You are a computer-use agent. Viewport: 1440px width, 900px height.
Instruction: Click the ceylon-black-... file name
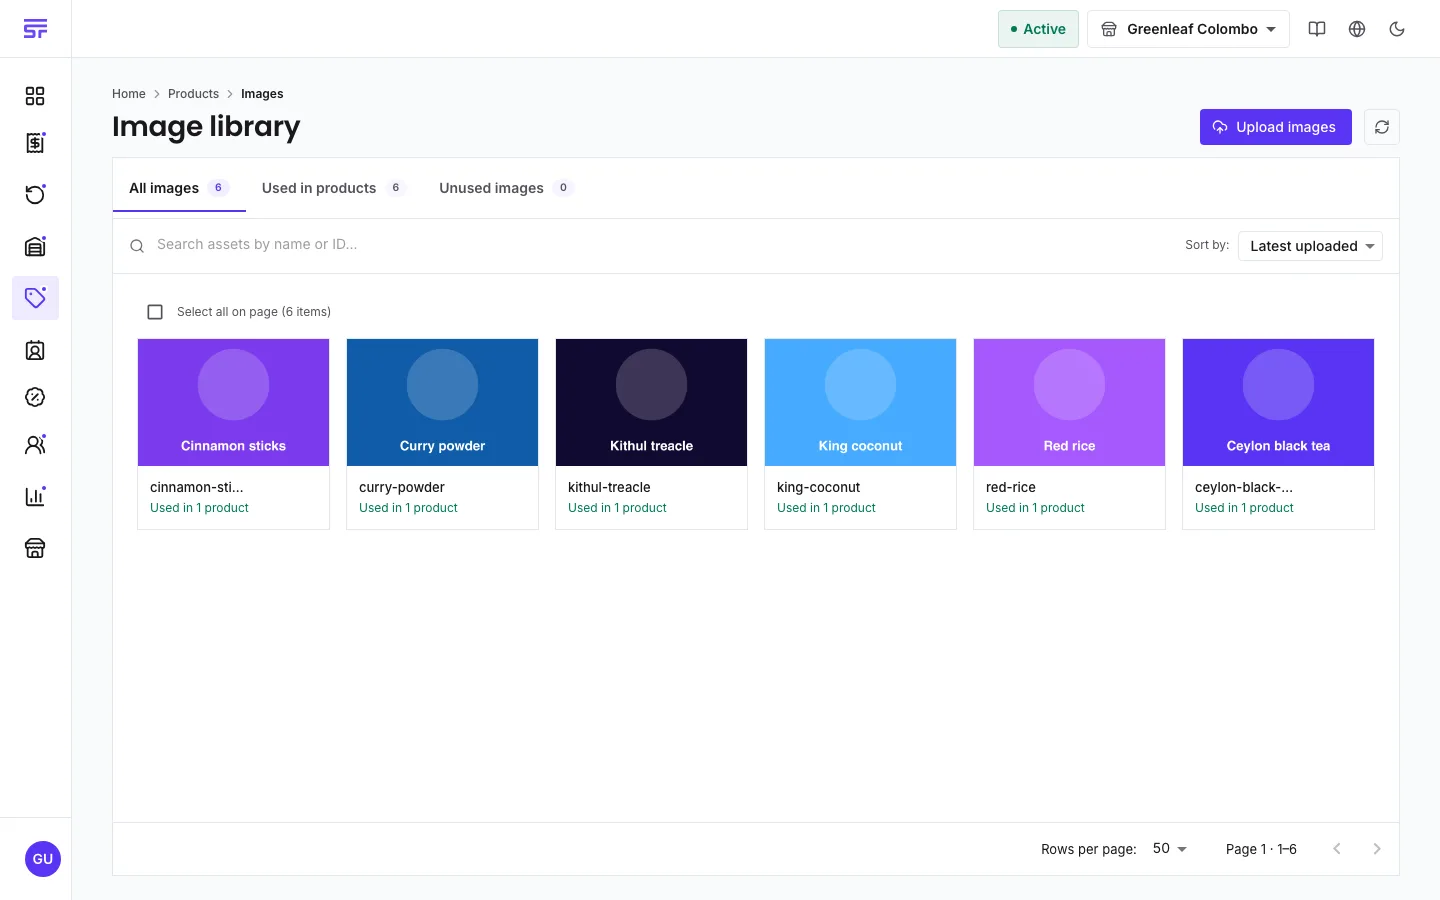point(1244,487)
